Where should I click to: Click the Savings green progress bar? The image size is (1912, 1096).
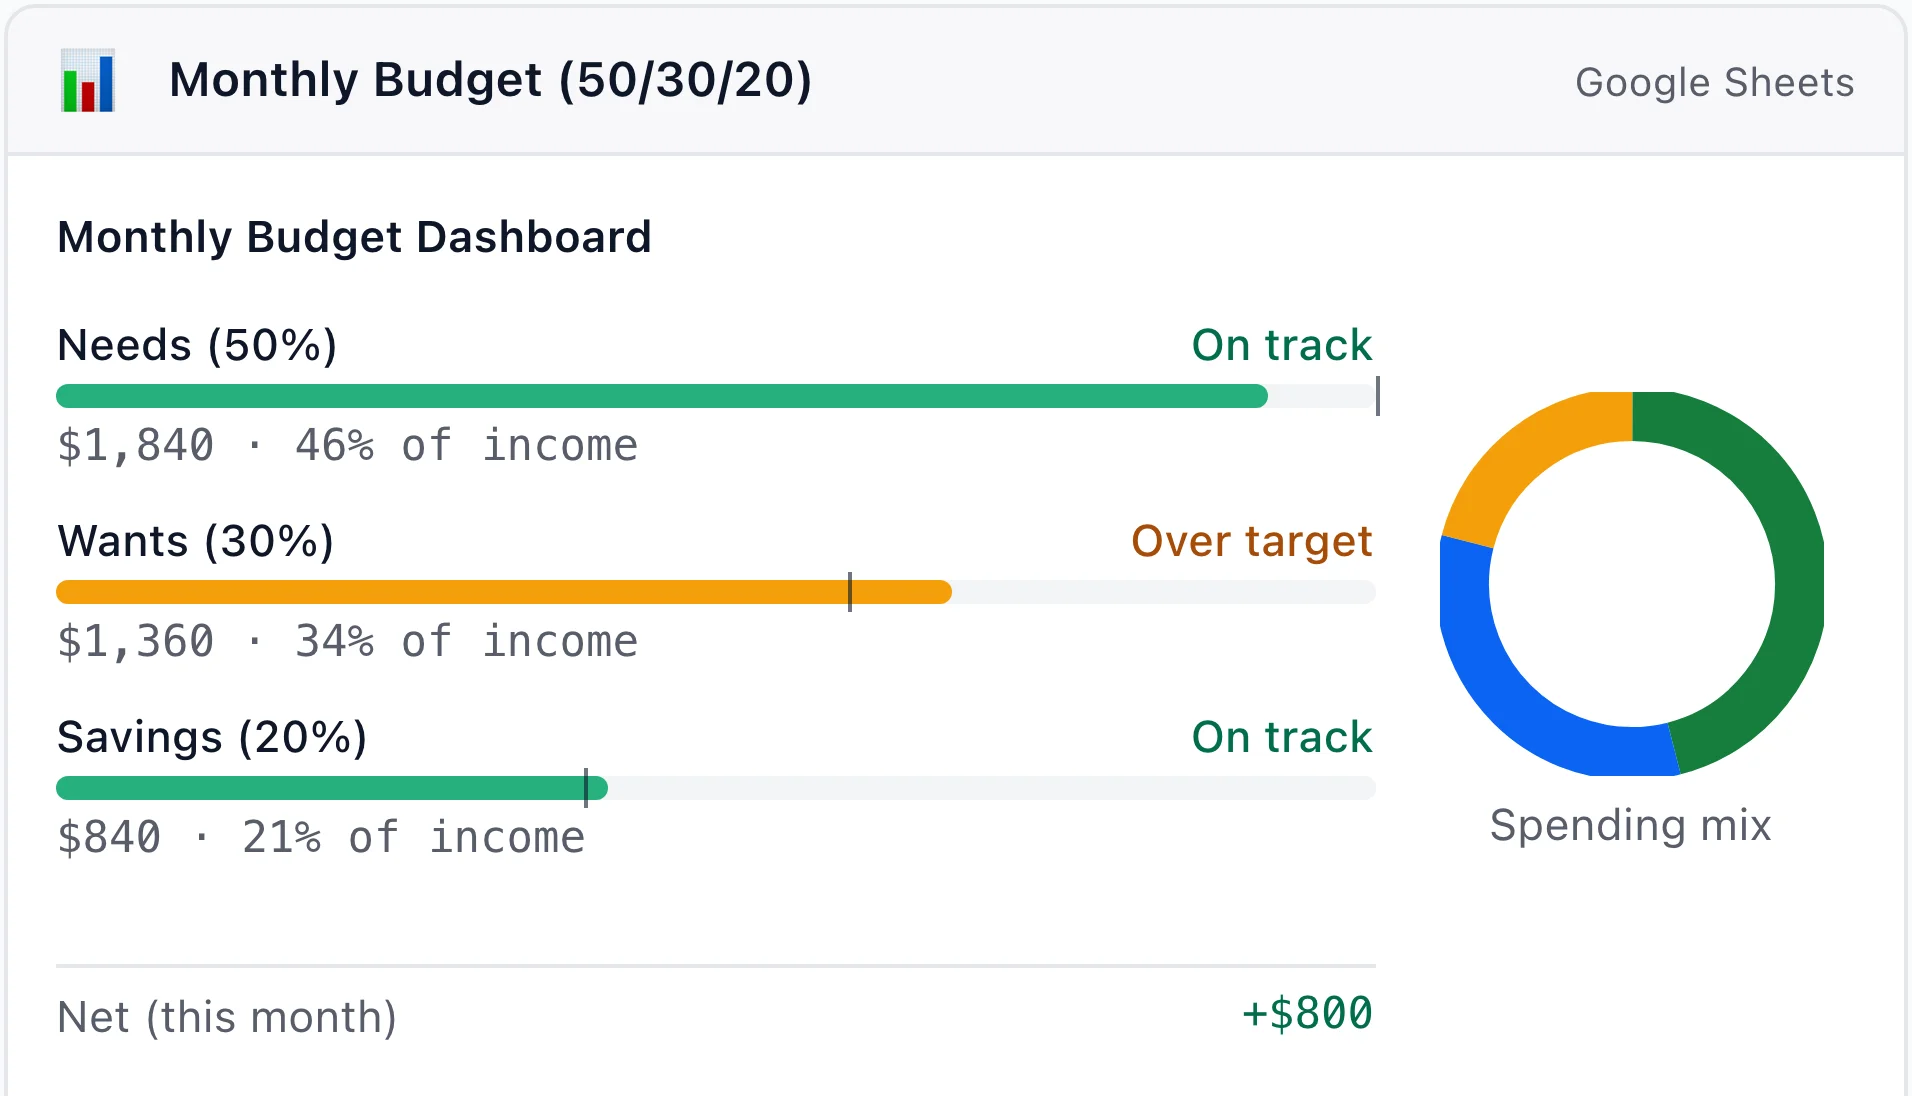point(332,788)
